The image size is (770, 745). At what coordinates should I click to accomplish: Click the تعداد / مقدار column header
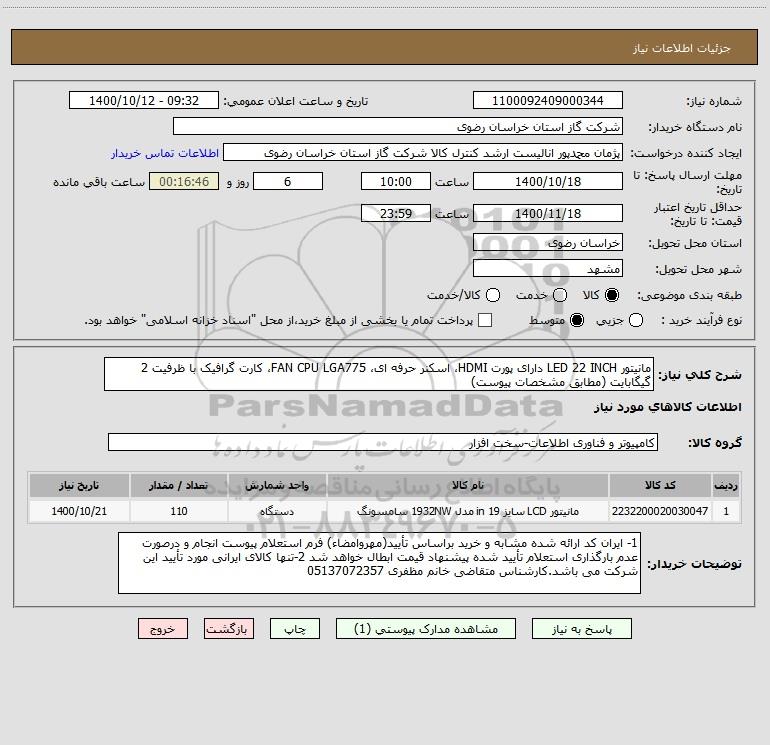[179, 485]
